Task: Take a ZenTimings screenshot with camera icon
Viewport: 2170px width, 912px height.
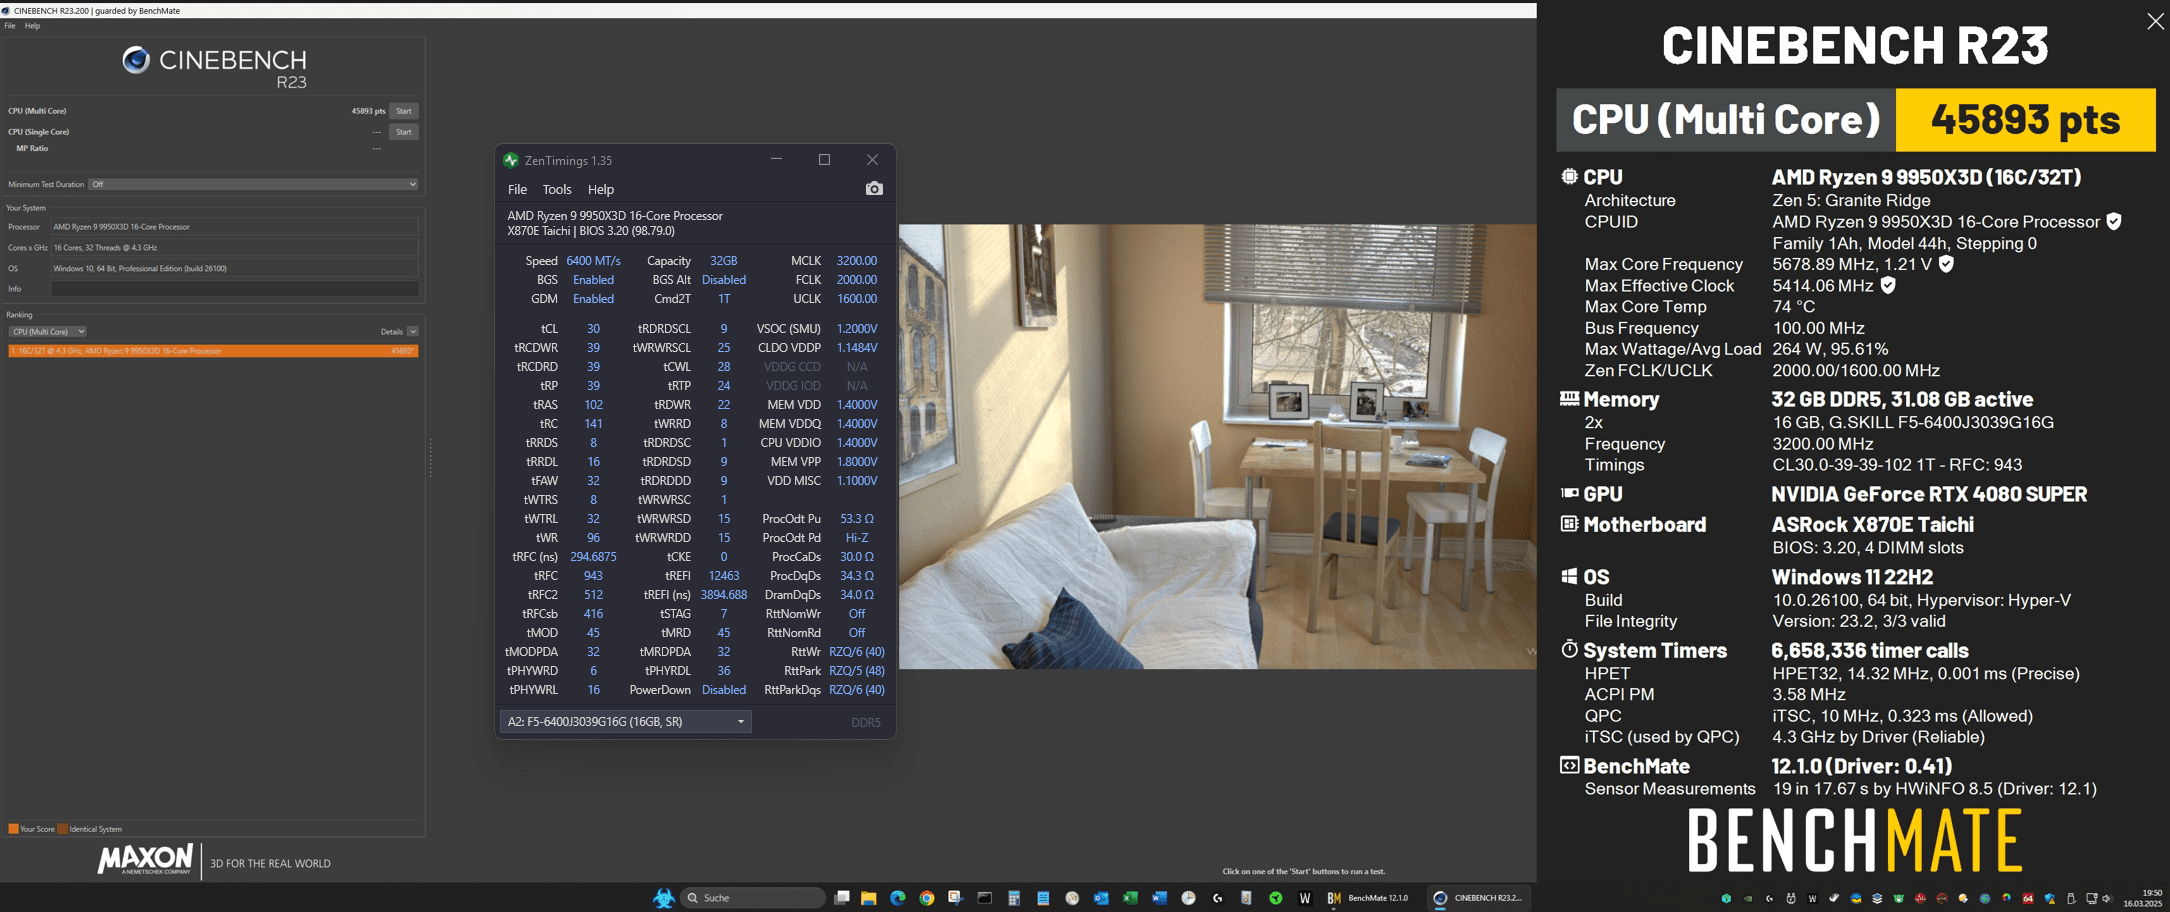Action: (874, 188)
